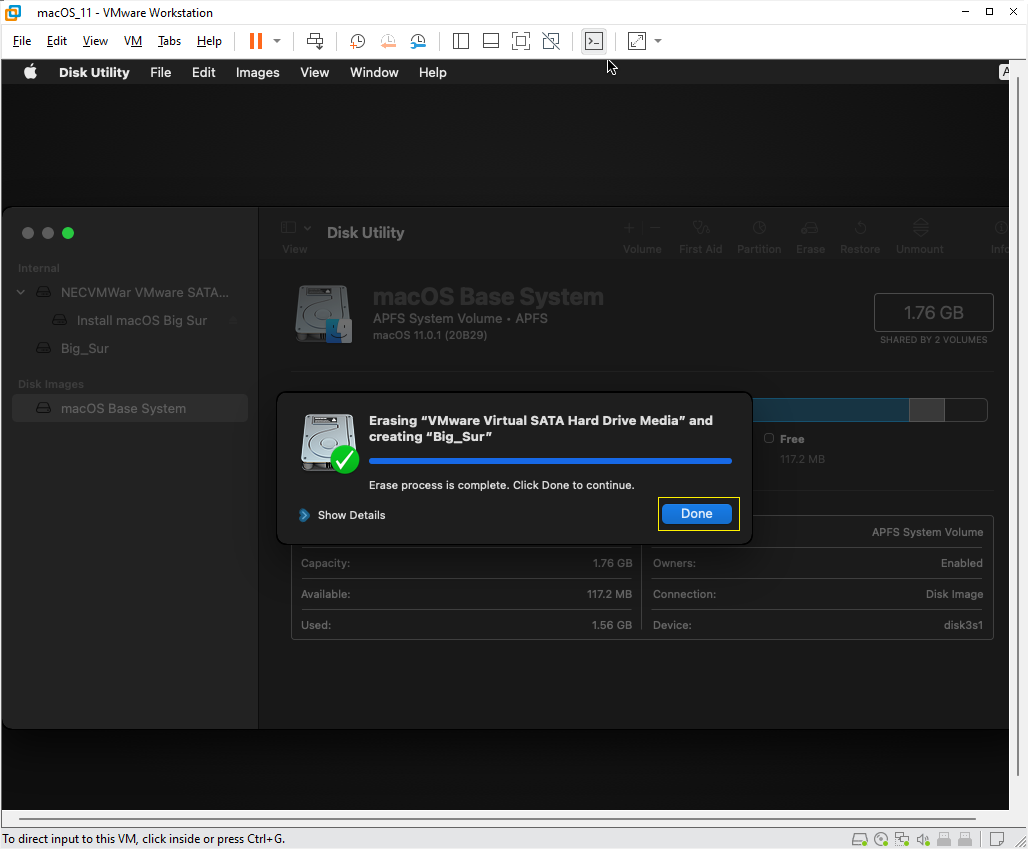Click the hard disk status icon

point(860,839)
